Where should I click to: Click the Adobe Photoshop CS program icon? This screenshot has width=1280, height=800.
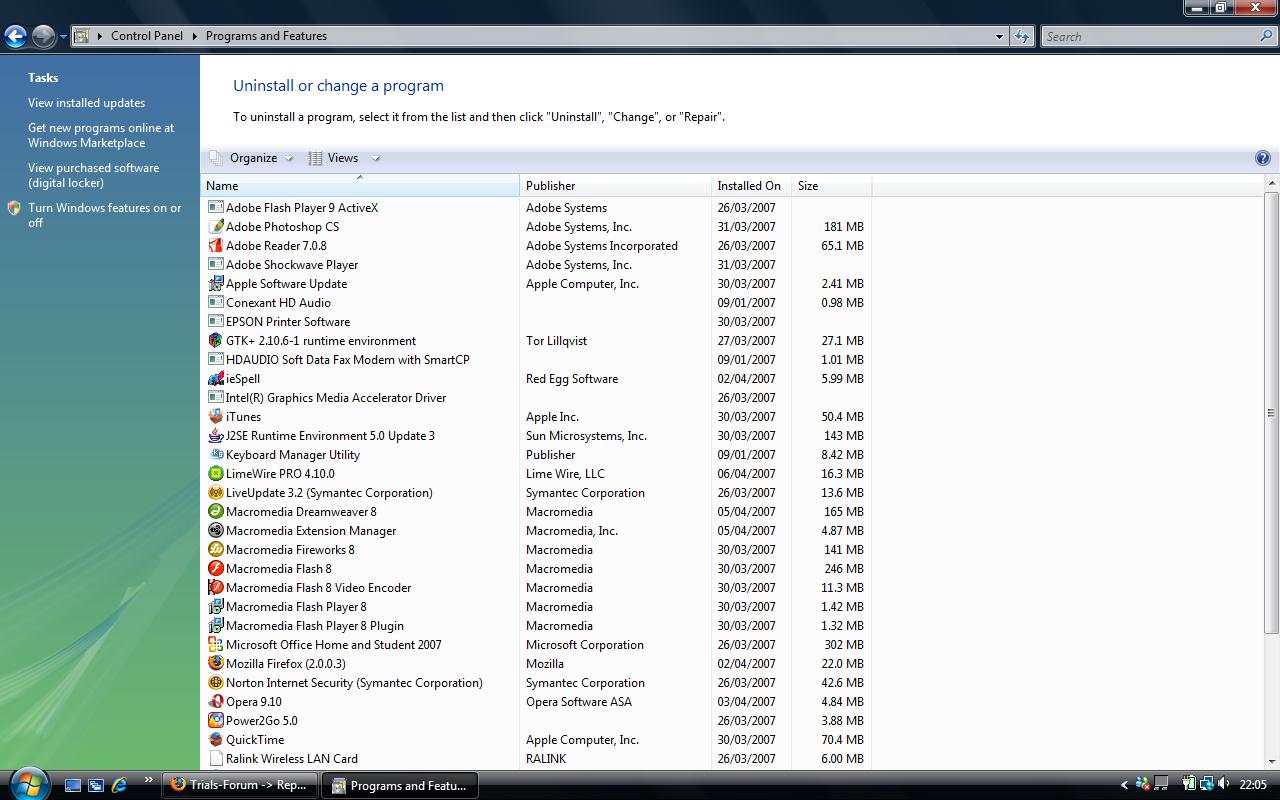(x=215, y=227)
